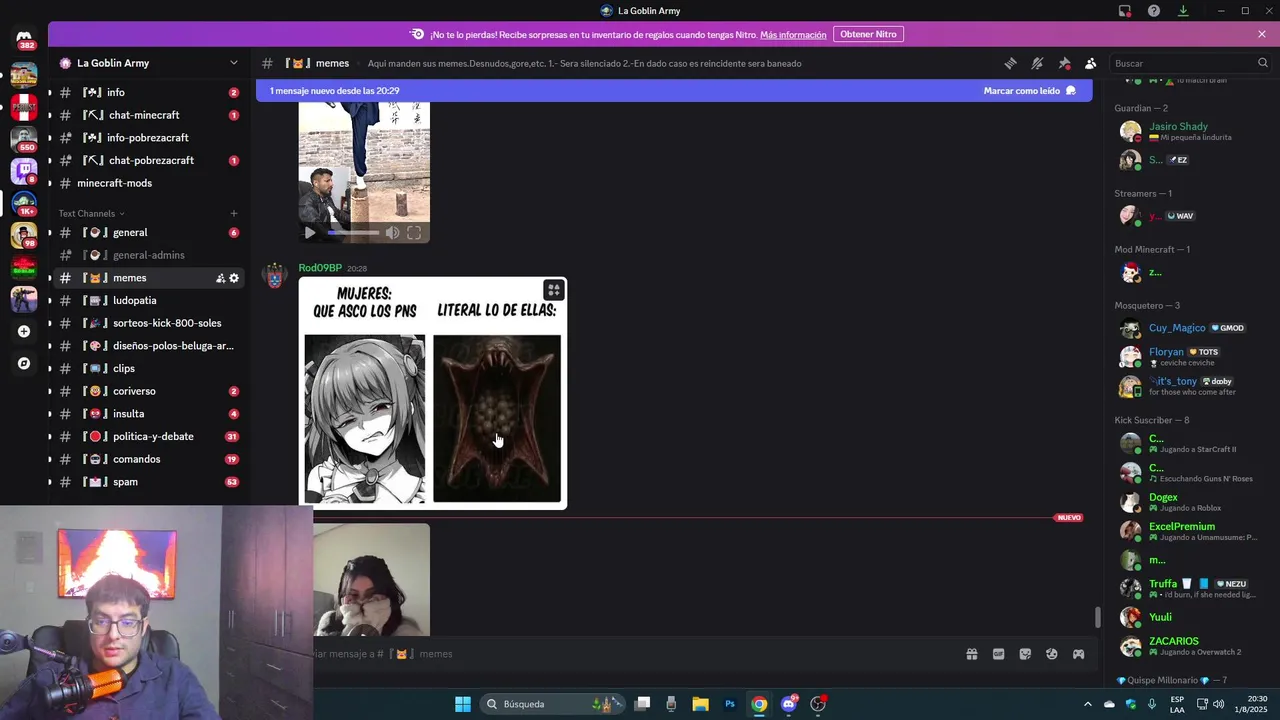Open Photoshop from the taskbar

click(x=730, y=704)
